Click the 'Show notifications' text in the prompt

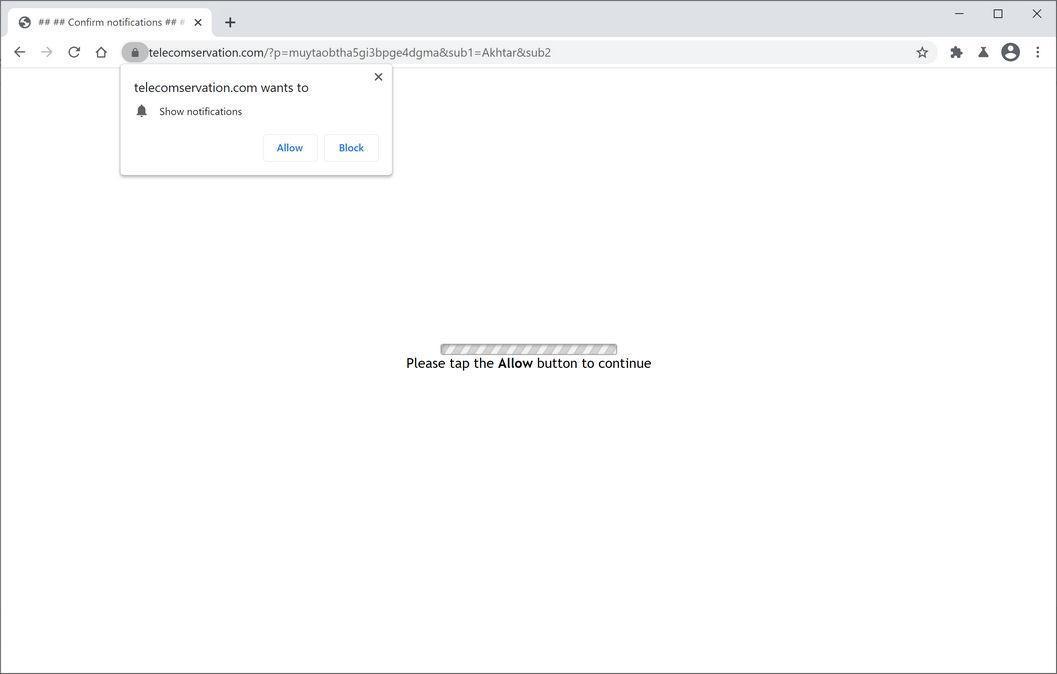point(201,111)
